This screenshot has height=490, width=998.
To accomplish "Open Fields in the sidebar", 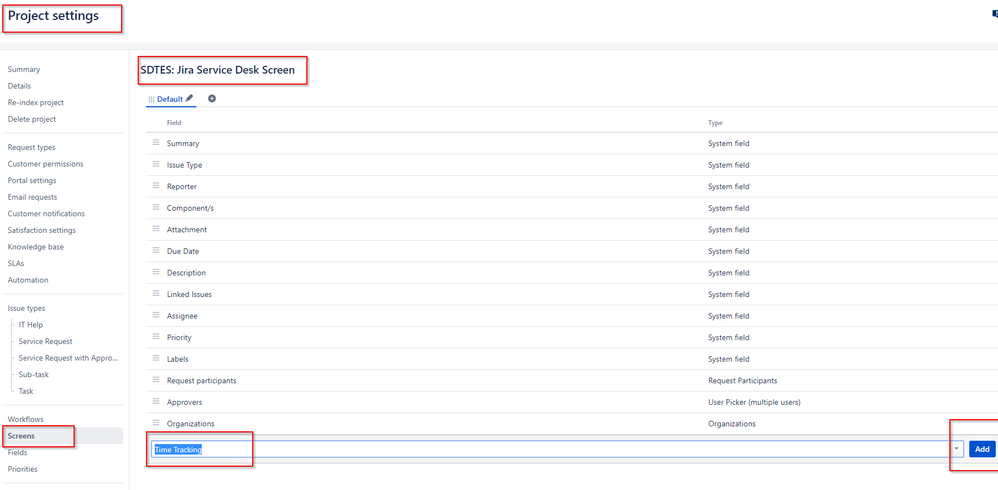I will 17,452.
